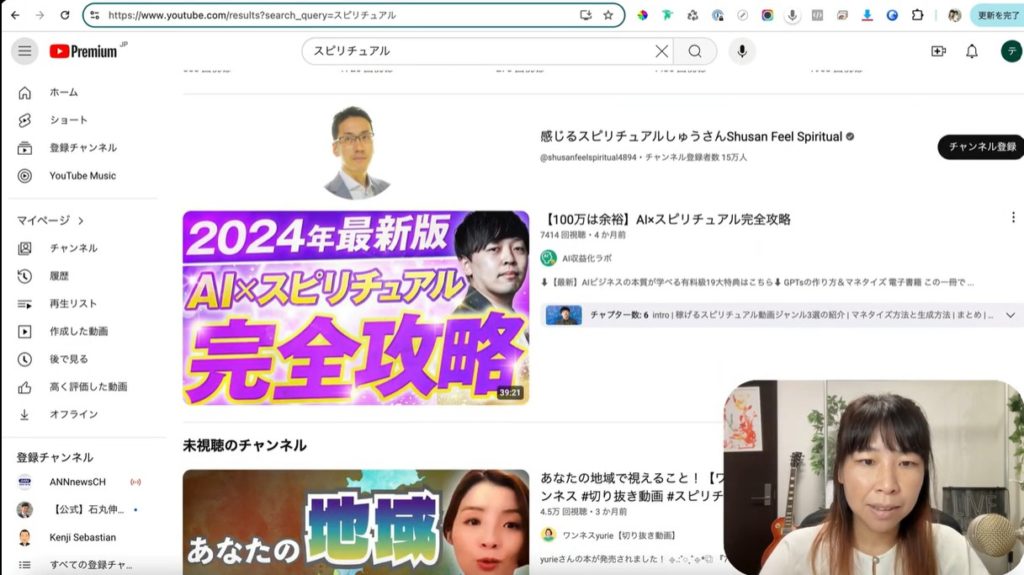Bookmark this page with star icon
1024x575 pixels.
click(x=608, y=15)
